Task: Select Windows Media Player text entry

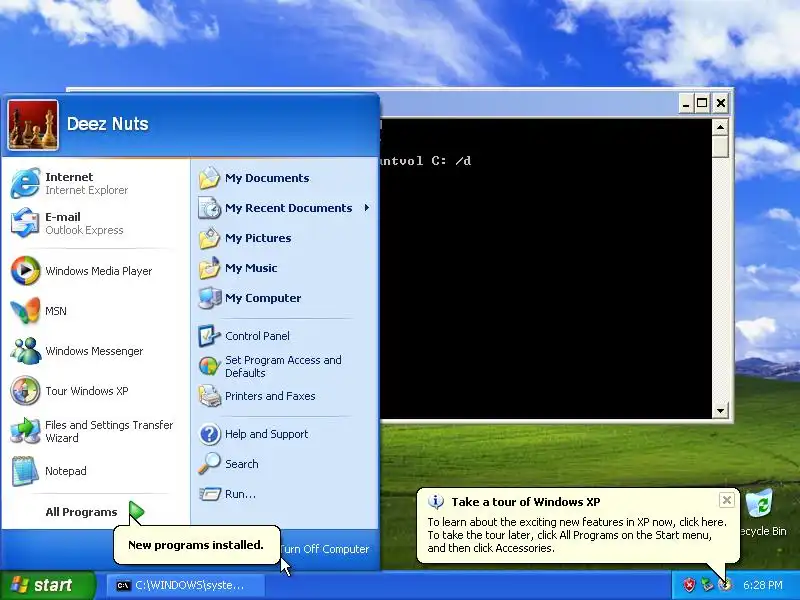Action: click(x=98, y=271)
